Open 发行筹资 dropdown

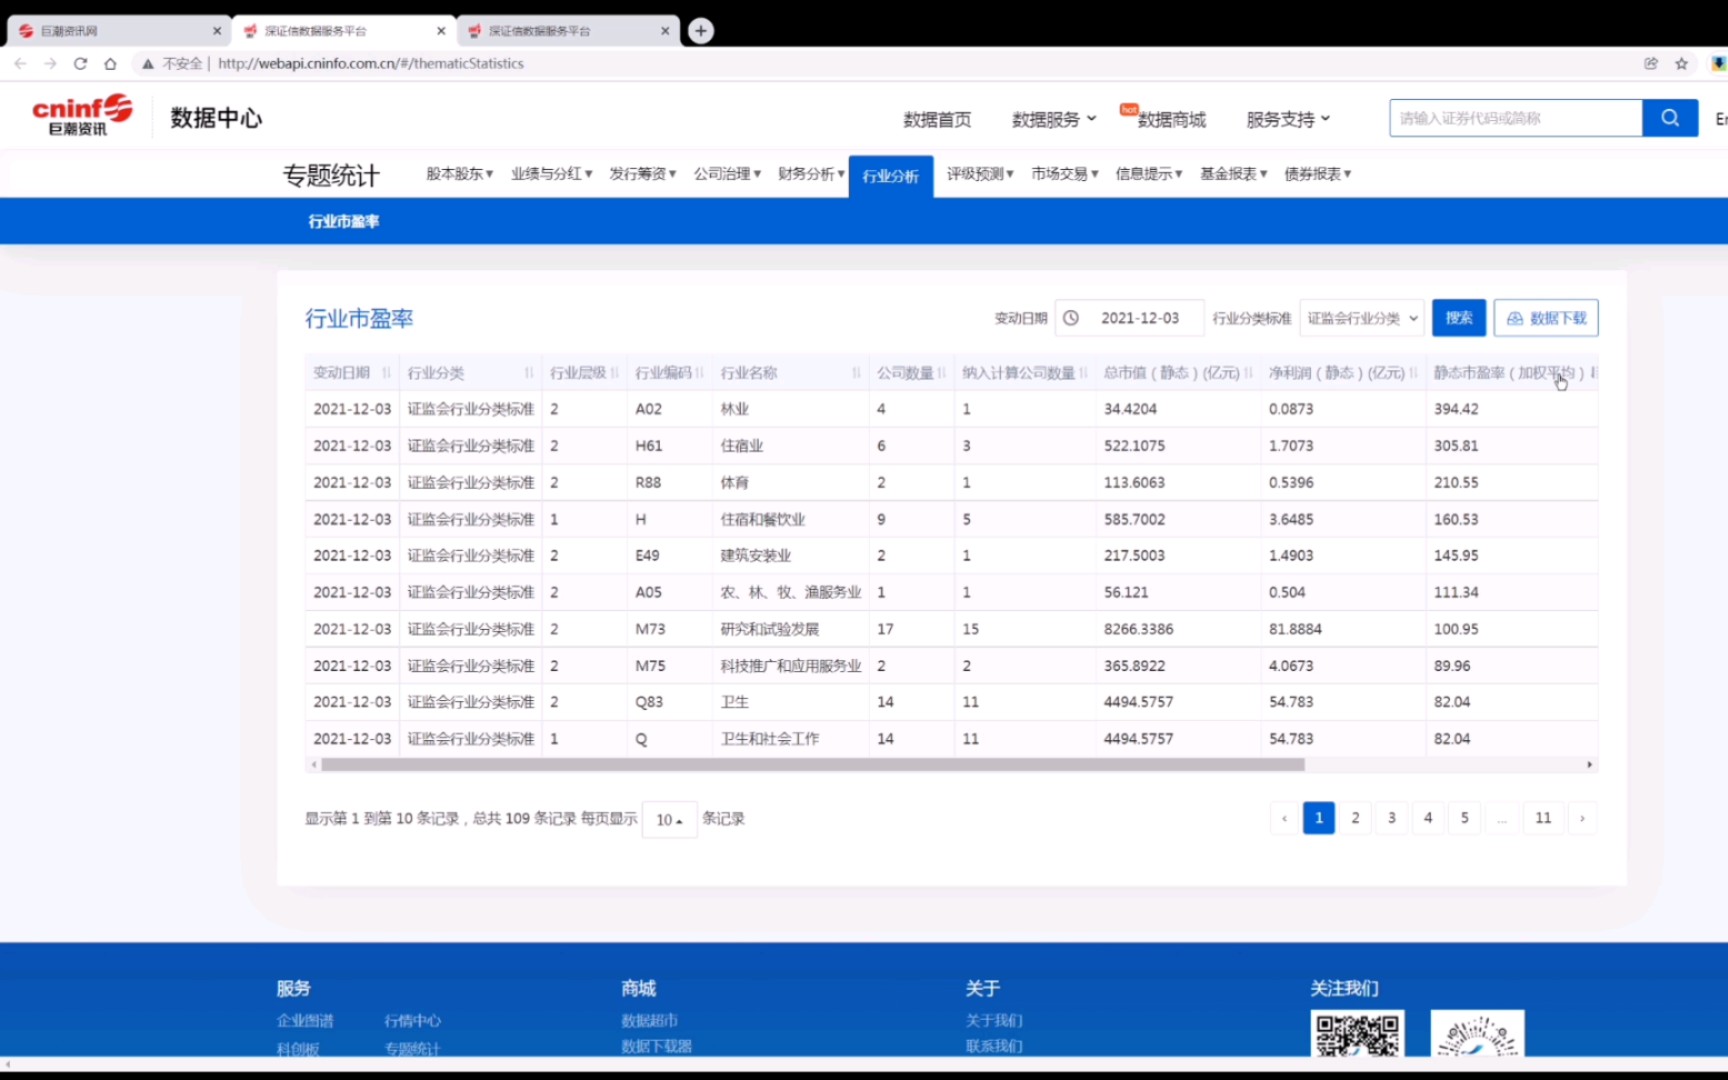[x=642, y=174]
